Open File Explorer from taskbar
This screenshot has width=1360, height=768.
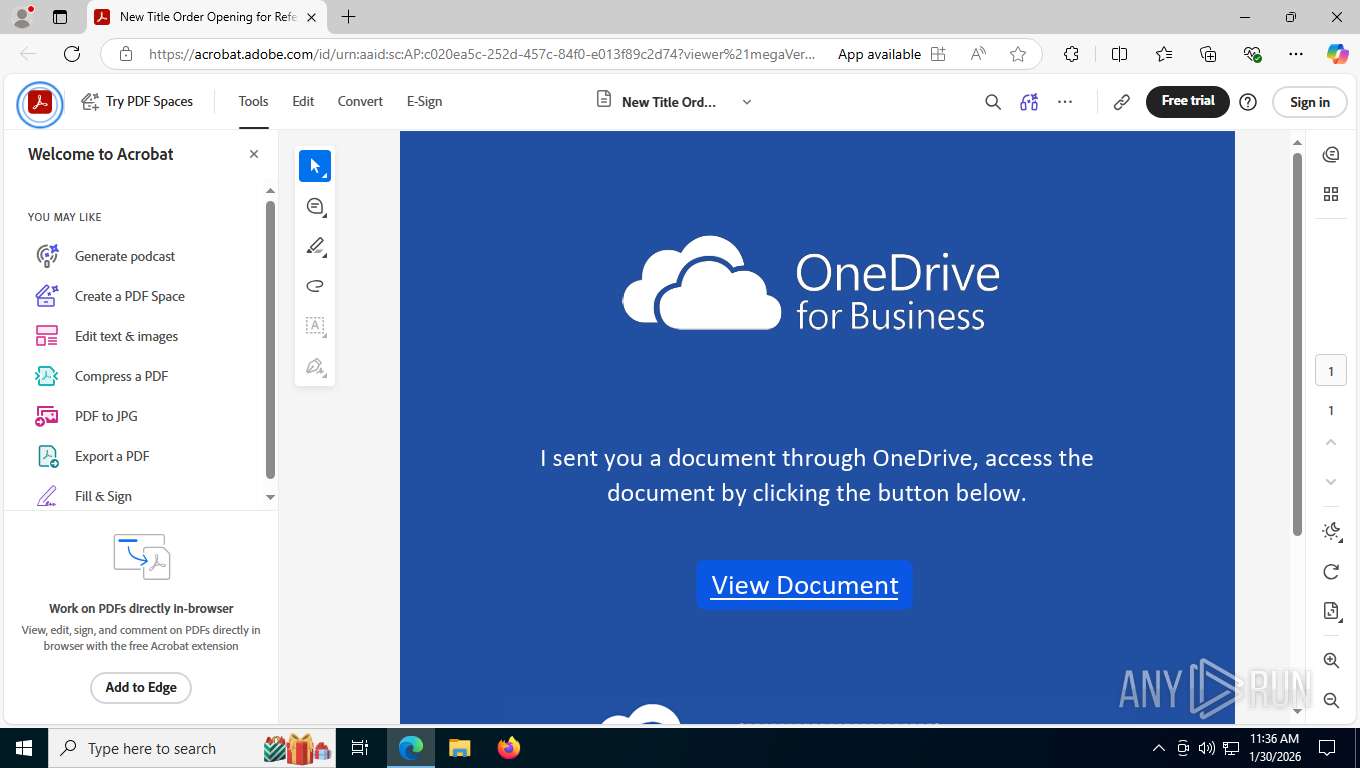[x=459, y=748]
